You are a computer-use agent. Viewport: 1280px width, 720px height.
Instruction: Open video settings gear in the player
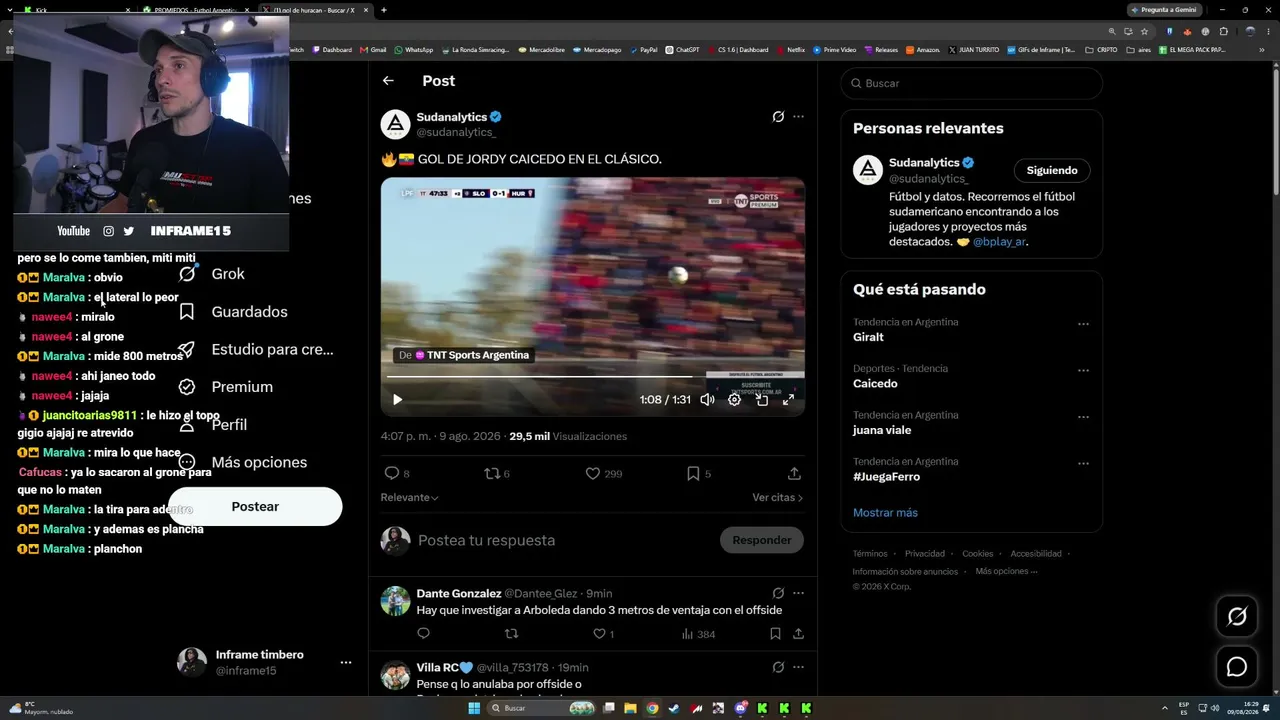[734, 400]
